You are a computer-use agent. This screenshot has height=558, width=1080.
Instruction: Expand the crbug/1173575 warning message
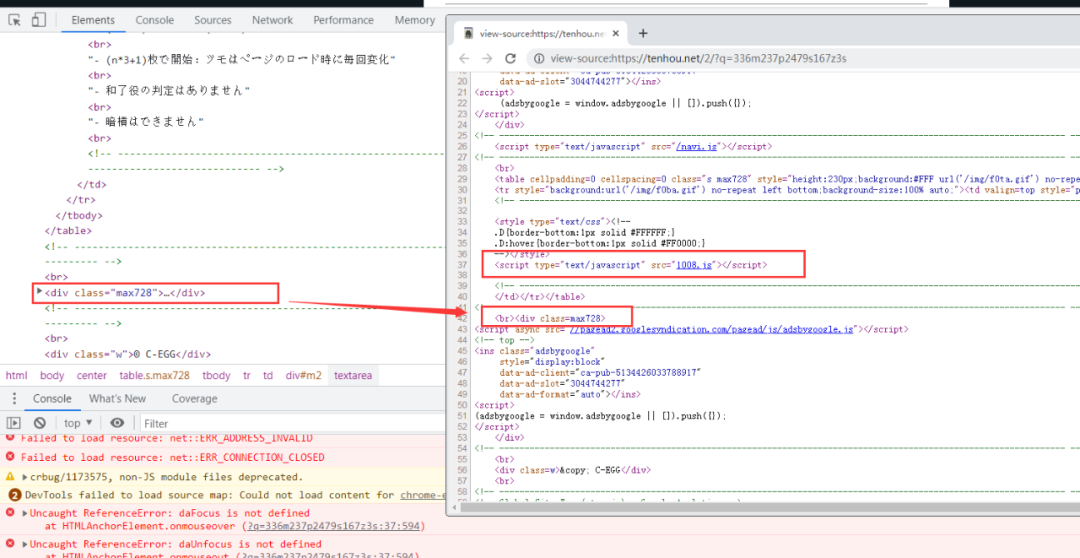pyautogui.click(x=25, y=477)
